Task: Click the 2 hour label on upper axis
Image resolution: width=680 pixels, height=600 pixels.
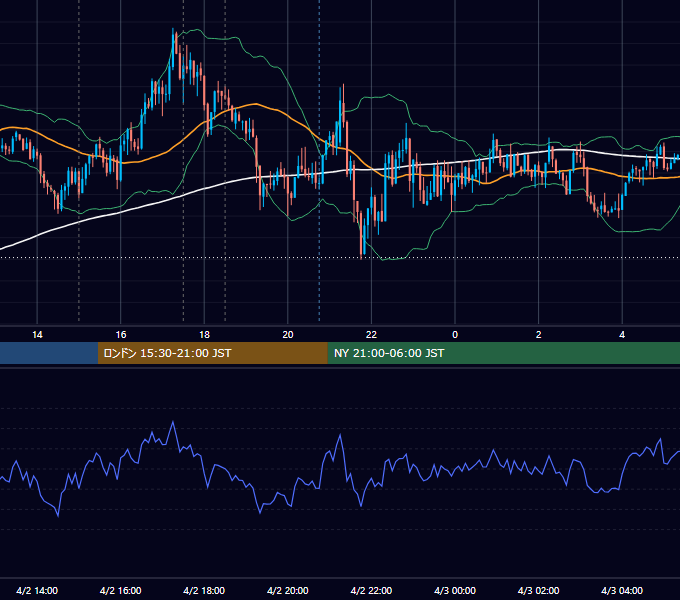Action: coord(539,335)
